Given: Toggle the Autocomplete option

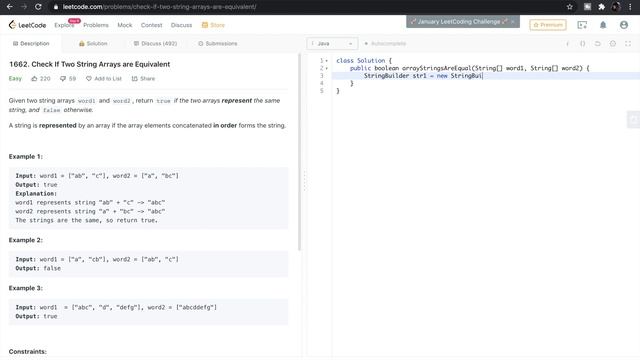Looking at the screenshot, I should coord(385,43).
